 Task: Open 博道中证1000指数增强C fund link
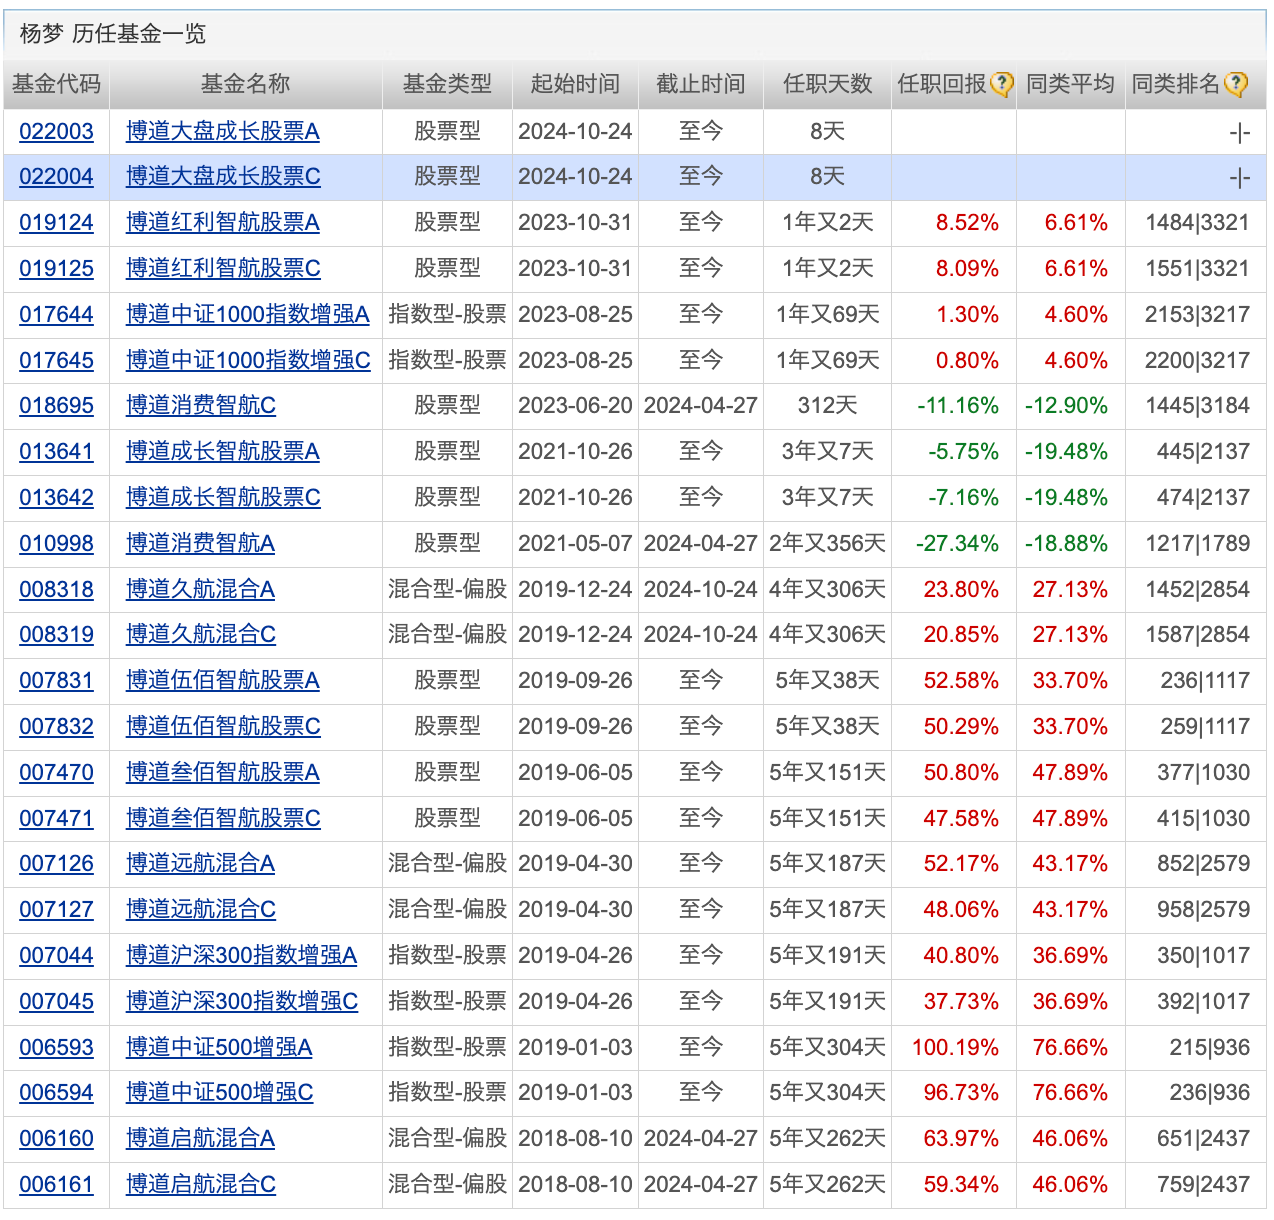pos(248,361)
